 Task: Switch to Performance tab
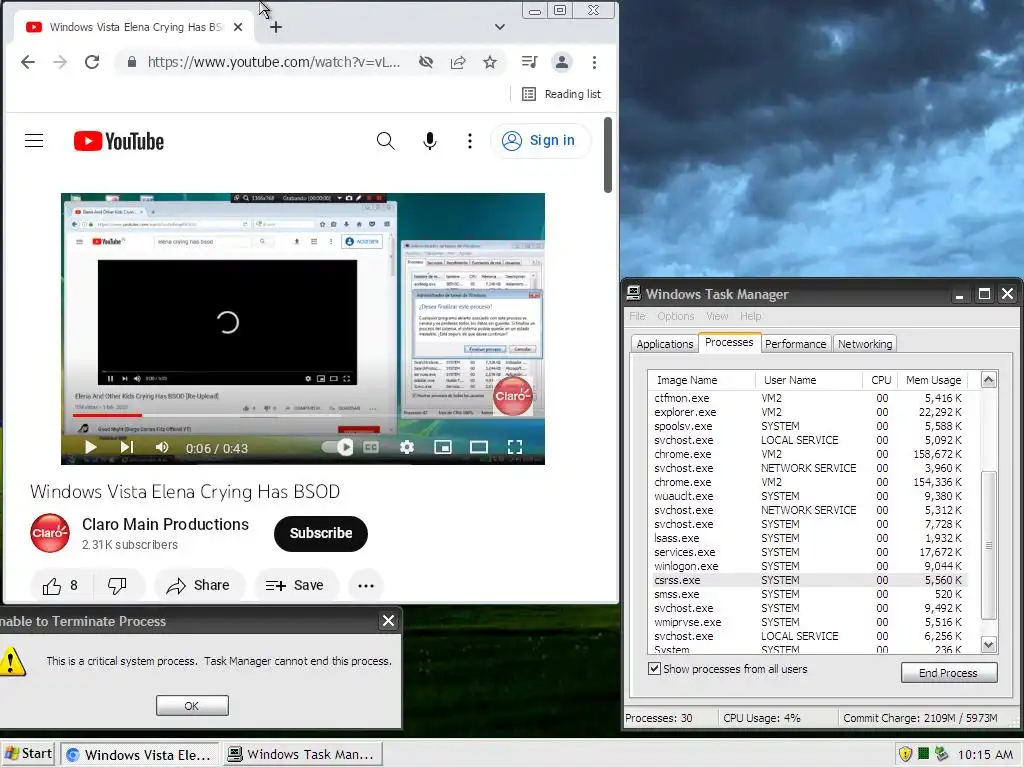(x=795, y=344)
